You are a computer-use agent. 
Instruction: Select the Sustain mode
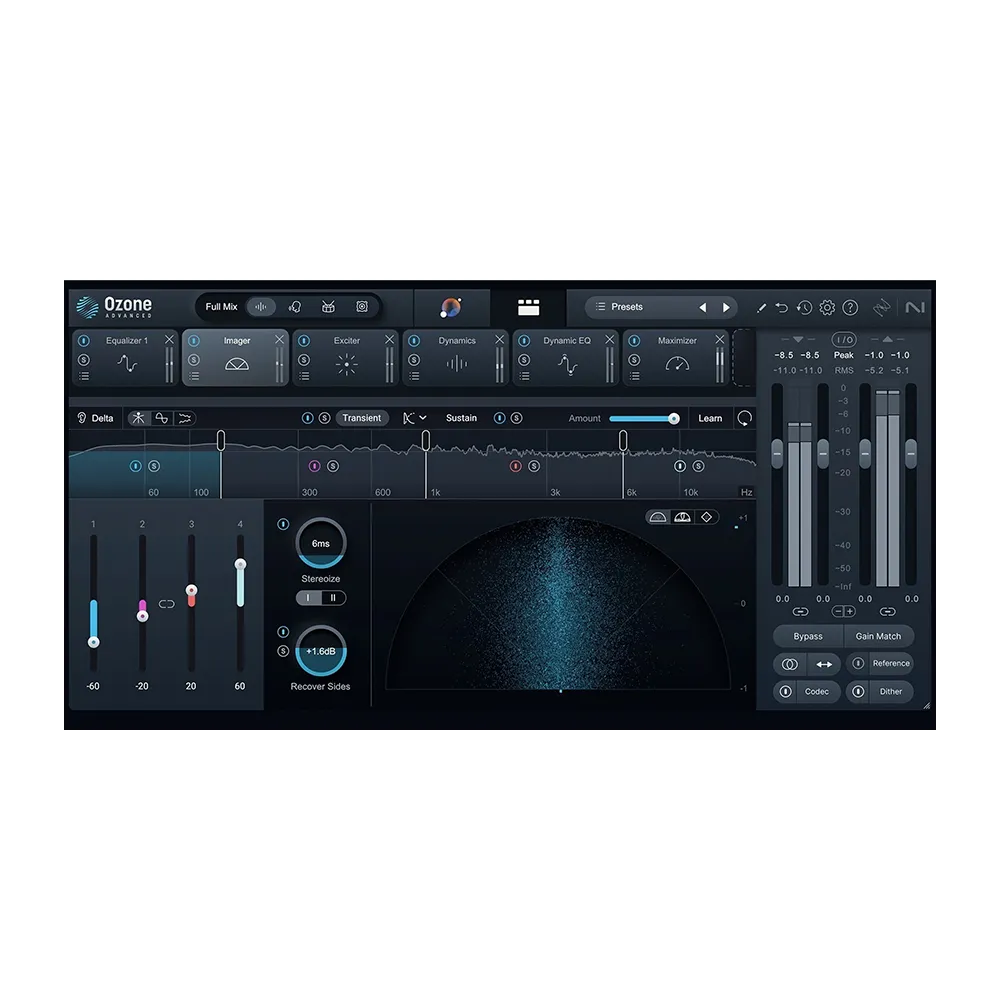[461, 418]
